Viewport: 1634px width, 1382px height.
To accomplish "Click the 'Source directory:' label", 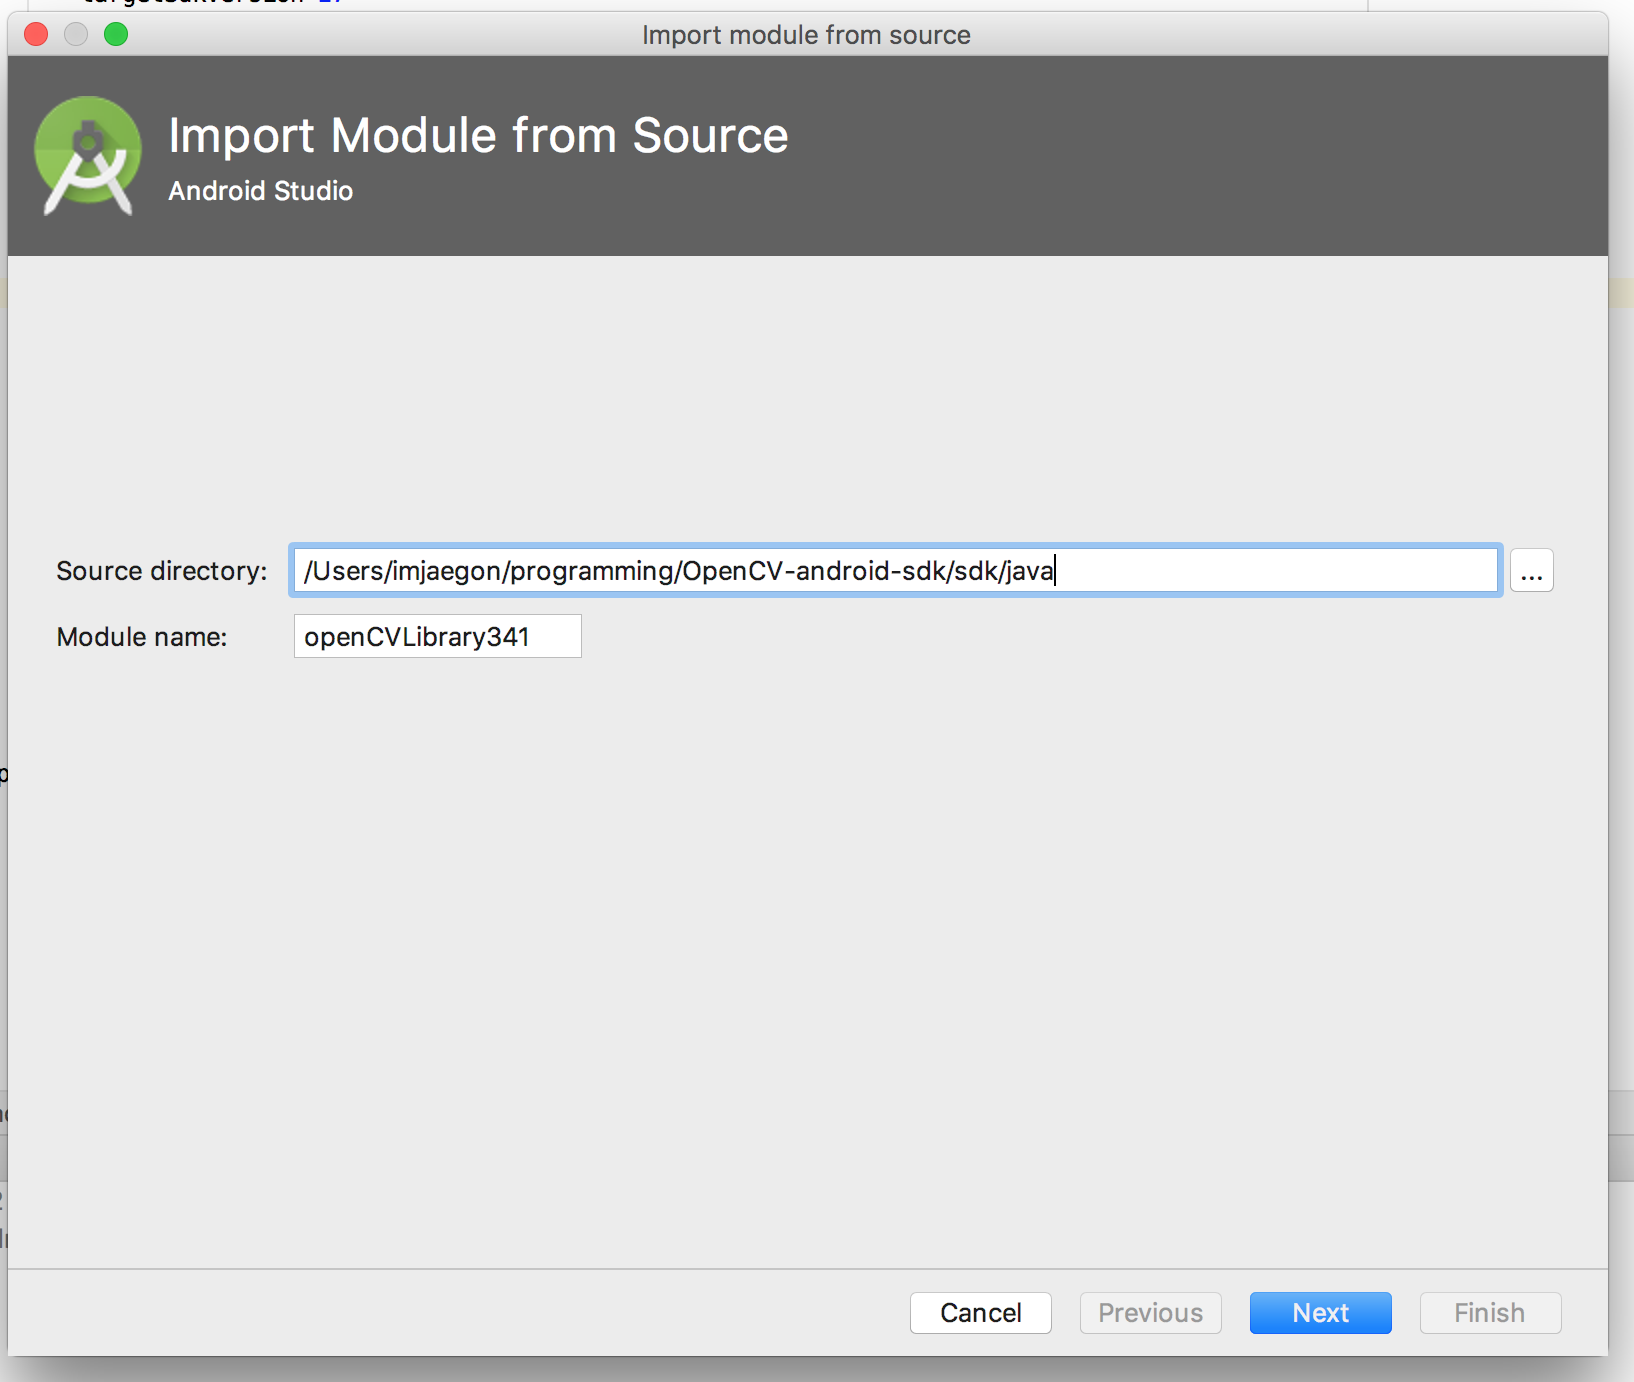I will tap(162, 571).
